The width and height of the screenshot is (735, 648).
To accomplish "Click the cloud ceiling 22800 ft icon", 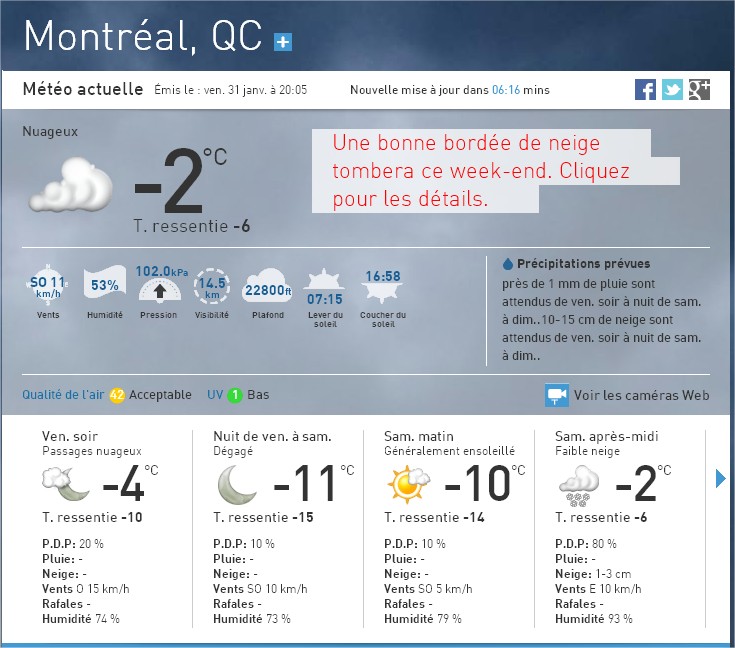I will [x=267, y=289].
